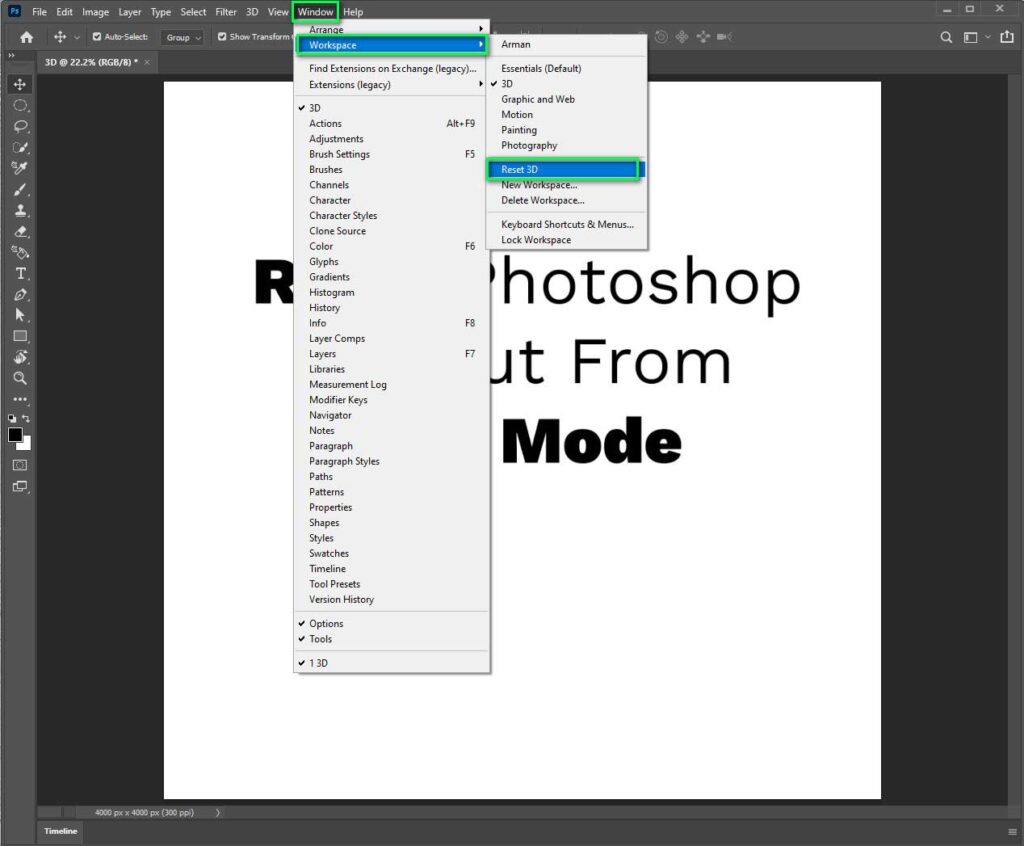Toggle Show Transform Controls checkbox
This screenshot has width=1024, height=846.
(222, 37)
